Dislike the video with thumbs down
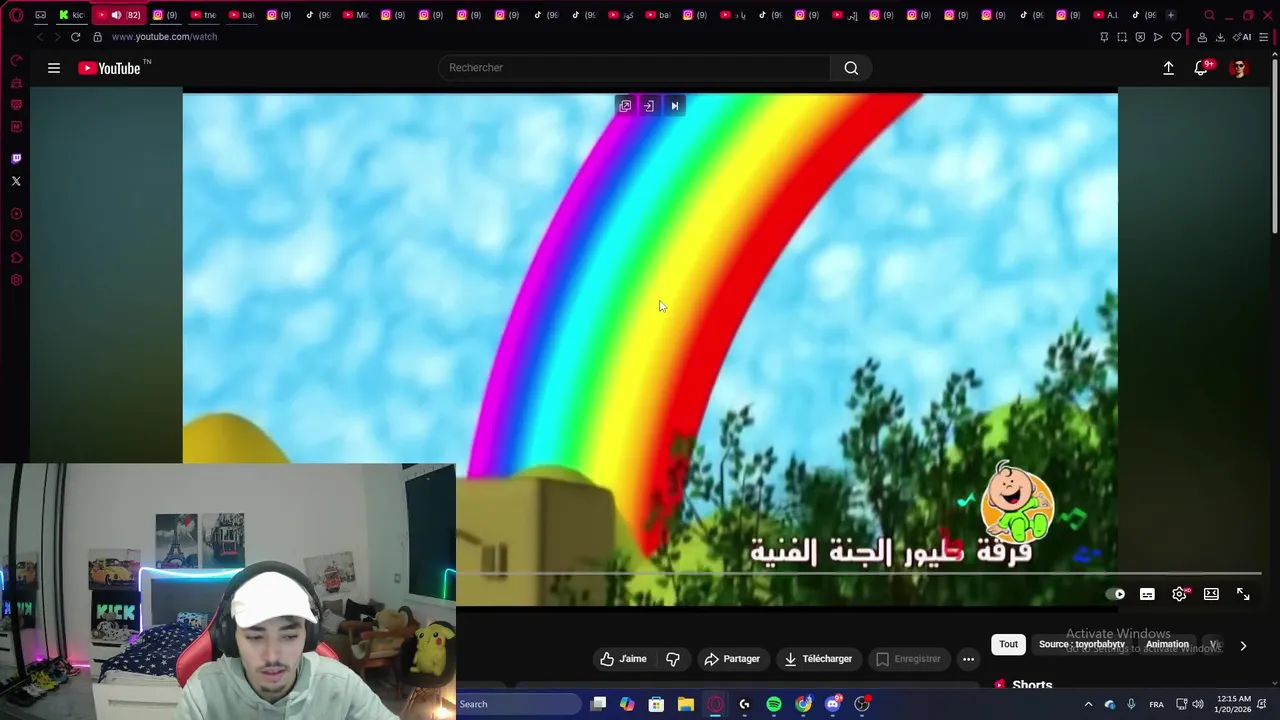Screen dimensions: 1280x720 (x=673, y=659)
